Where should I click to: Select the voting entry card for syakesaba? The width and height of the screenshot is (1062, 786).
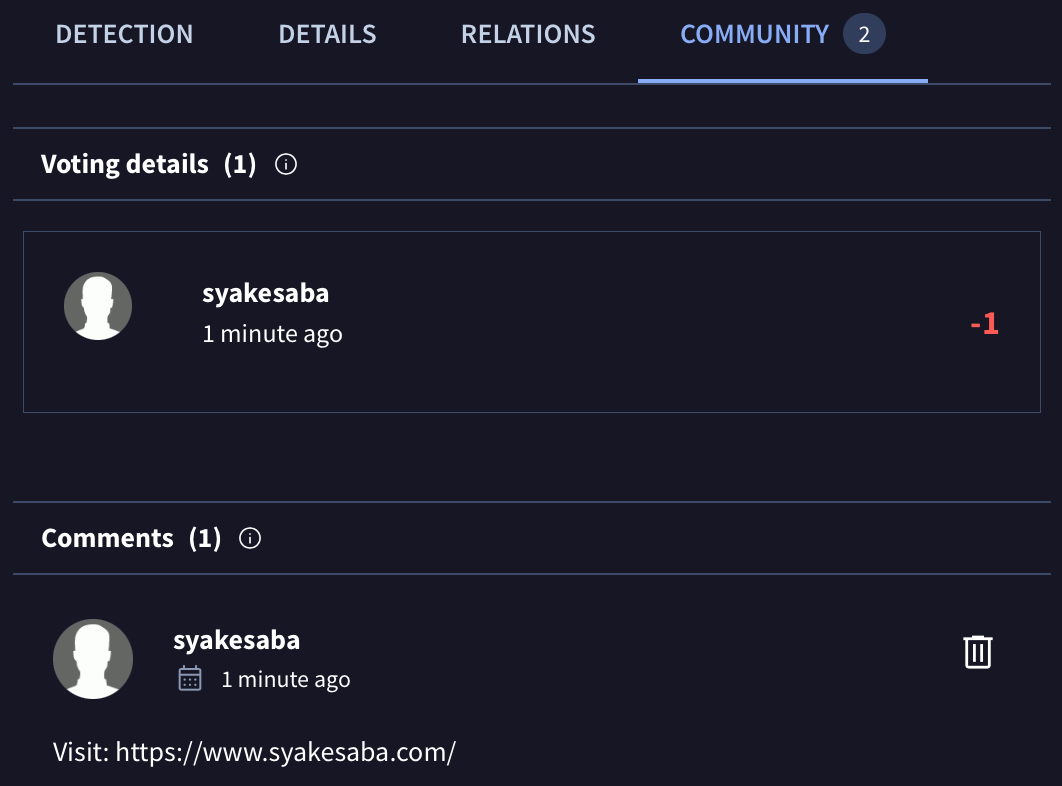point(531,322)
